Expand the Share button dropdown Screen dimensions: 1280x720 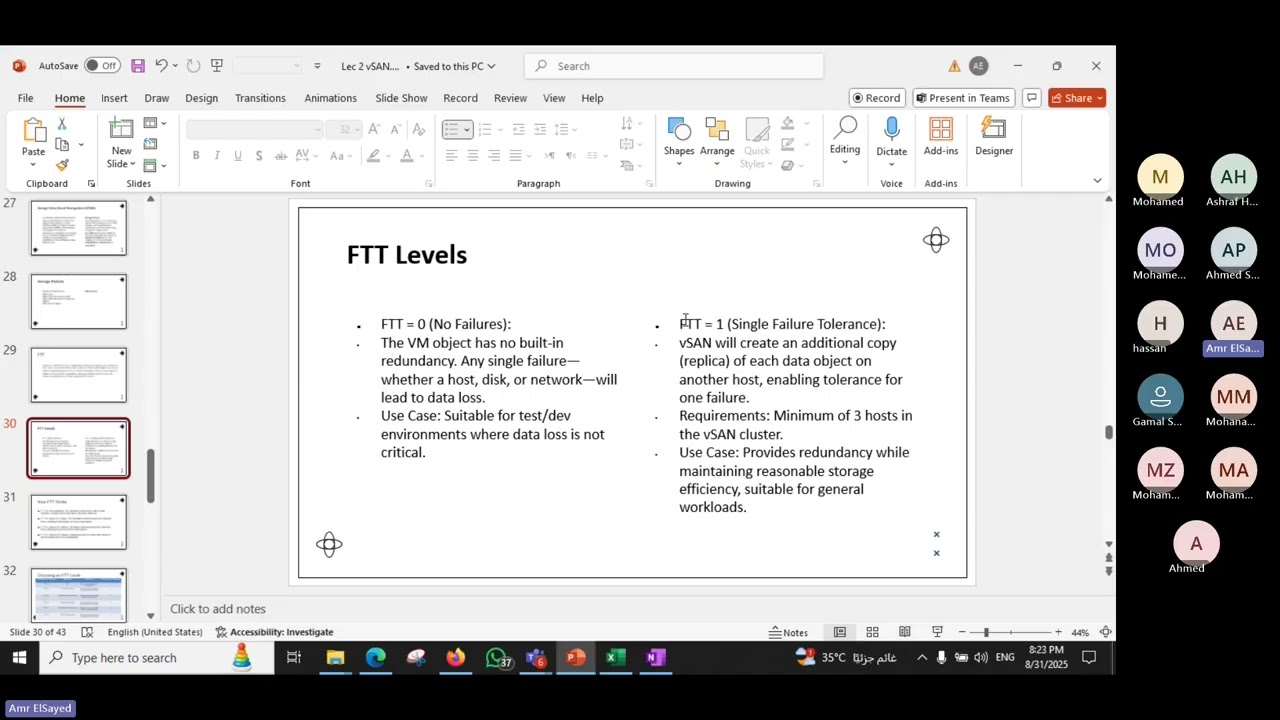tap(1099, 98)
